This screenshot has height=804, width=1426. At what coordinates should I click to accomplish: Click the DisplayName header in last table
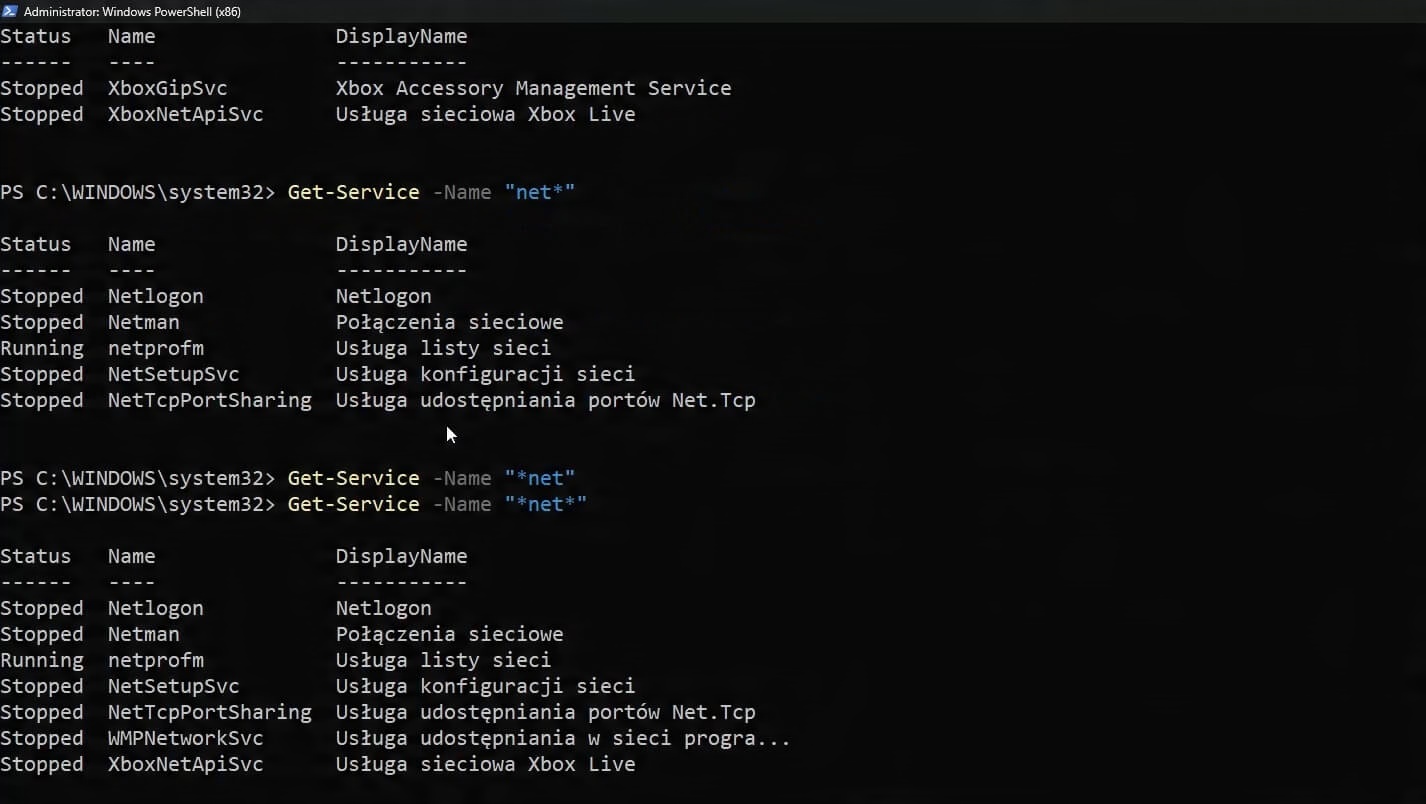pos(401,556)
